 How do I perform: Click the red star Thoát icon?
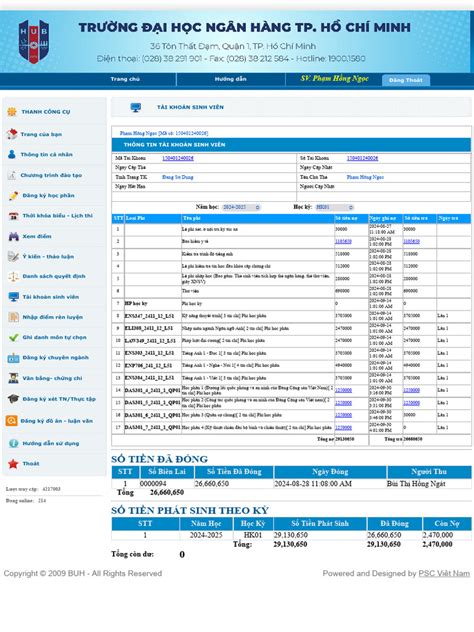(x=13, y=464)
